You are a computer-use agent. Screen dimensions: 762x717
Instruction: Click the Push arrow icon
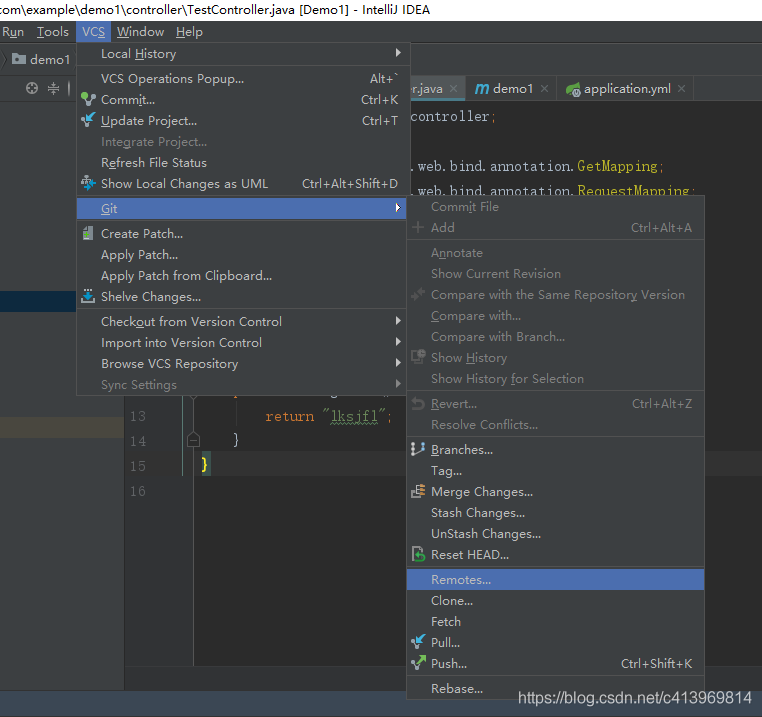pyautogui.click(x=418, y=663)
